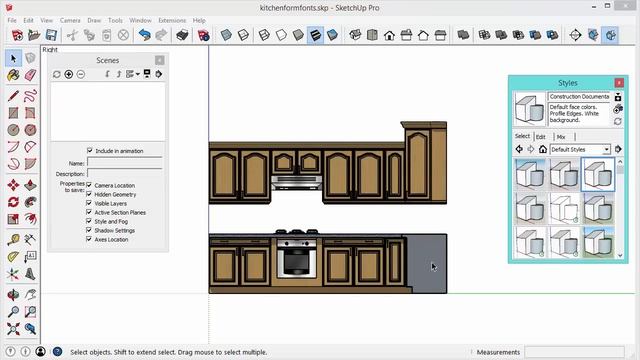Click the help question mark icon

(58, 351)
